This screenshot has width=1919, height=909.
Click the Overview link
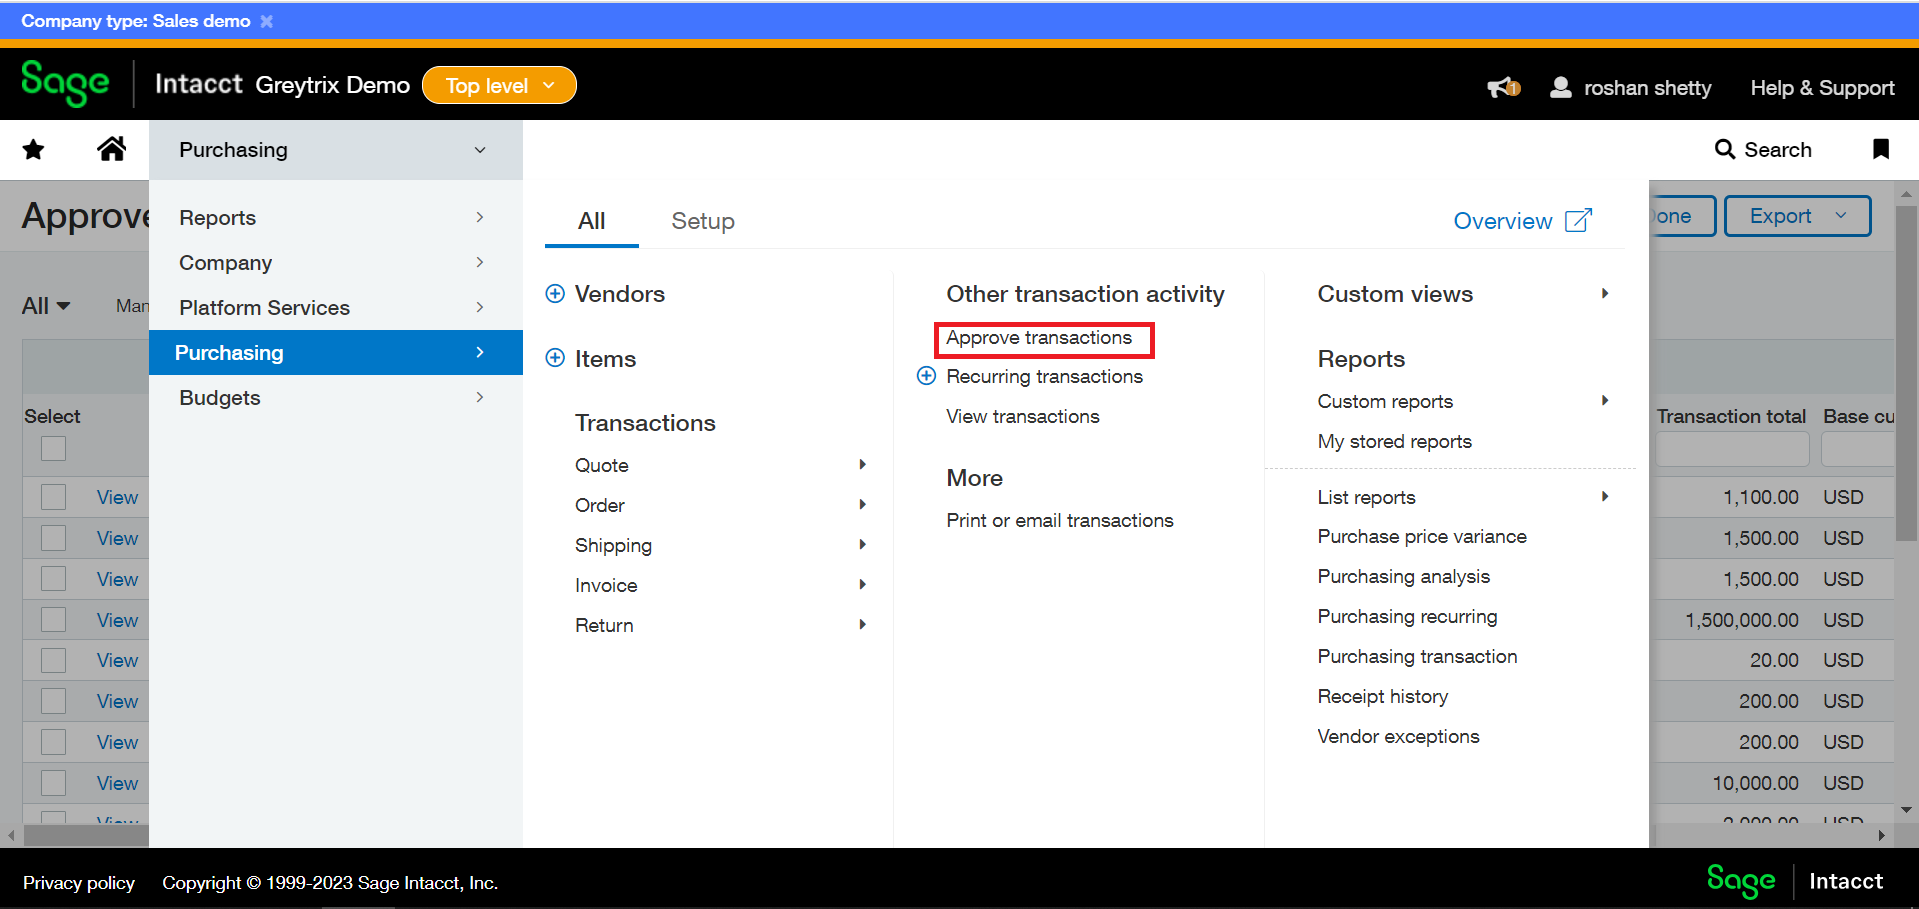coord(1503,221)
